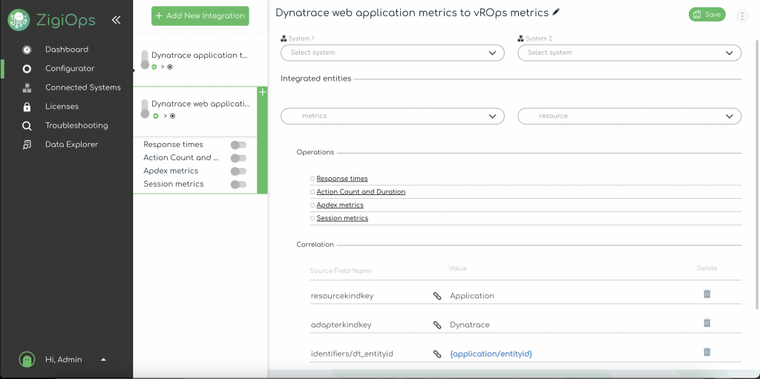Viewport: 760px width, 379px height.
Task: Click the Data Explorer icon
Action: 27,144
